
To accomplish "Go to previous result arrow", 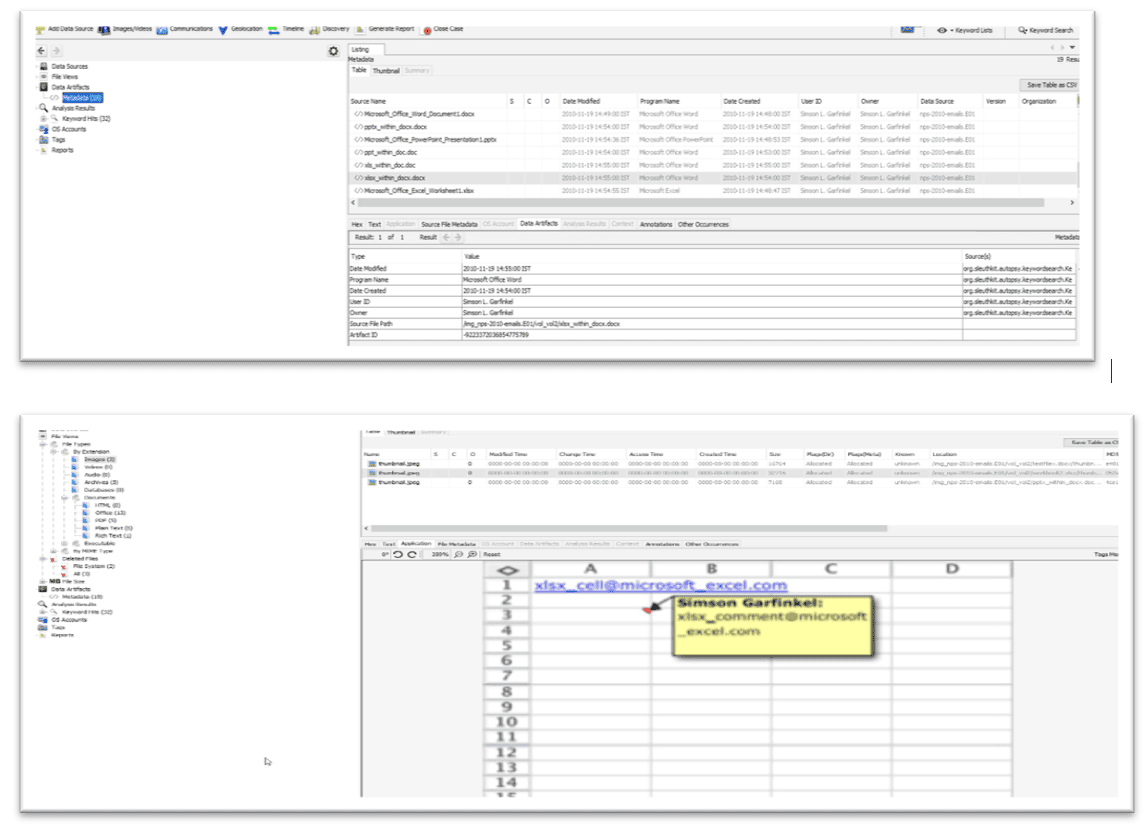I will point(446,237).
